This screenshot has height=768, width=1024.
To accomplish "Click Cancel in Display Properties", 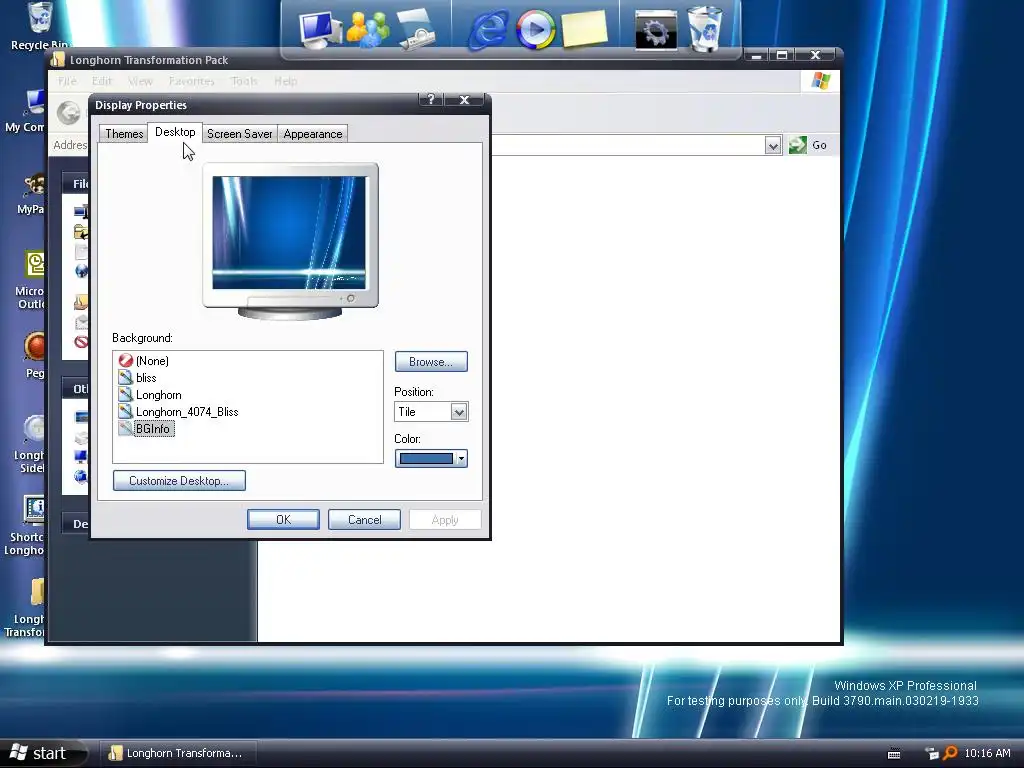I will (x=364, y=520).
